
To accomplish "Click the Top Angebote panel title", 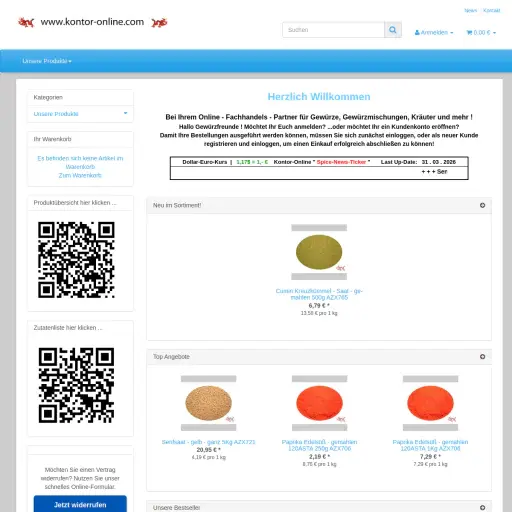I will click(171, 357).
